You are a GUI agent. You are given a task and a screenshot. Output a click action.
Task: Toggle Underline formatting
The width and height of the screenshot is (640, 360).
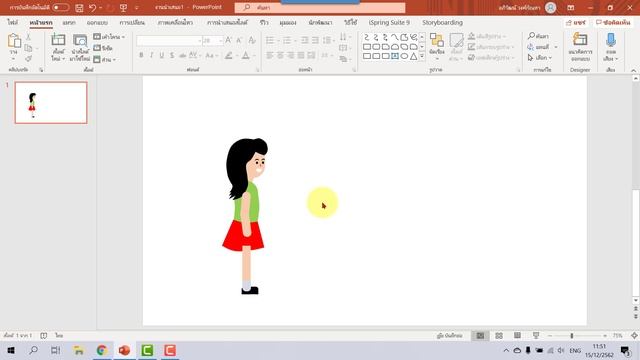pyautogui.click(x=162, y=55)
